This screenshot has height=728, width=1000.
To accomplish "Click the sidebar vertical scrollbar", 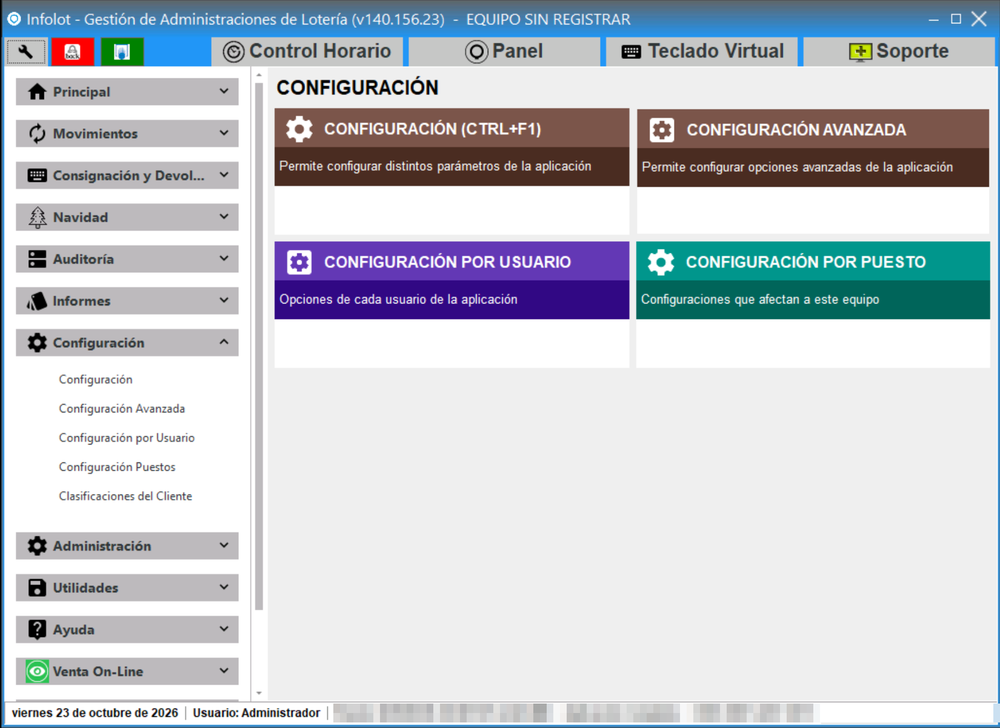I will [259, 347].
